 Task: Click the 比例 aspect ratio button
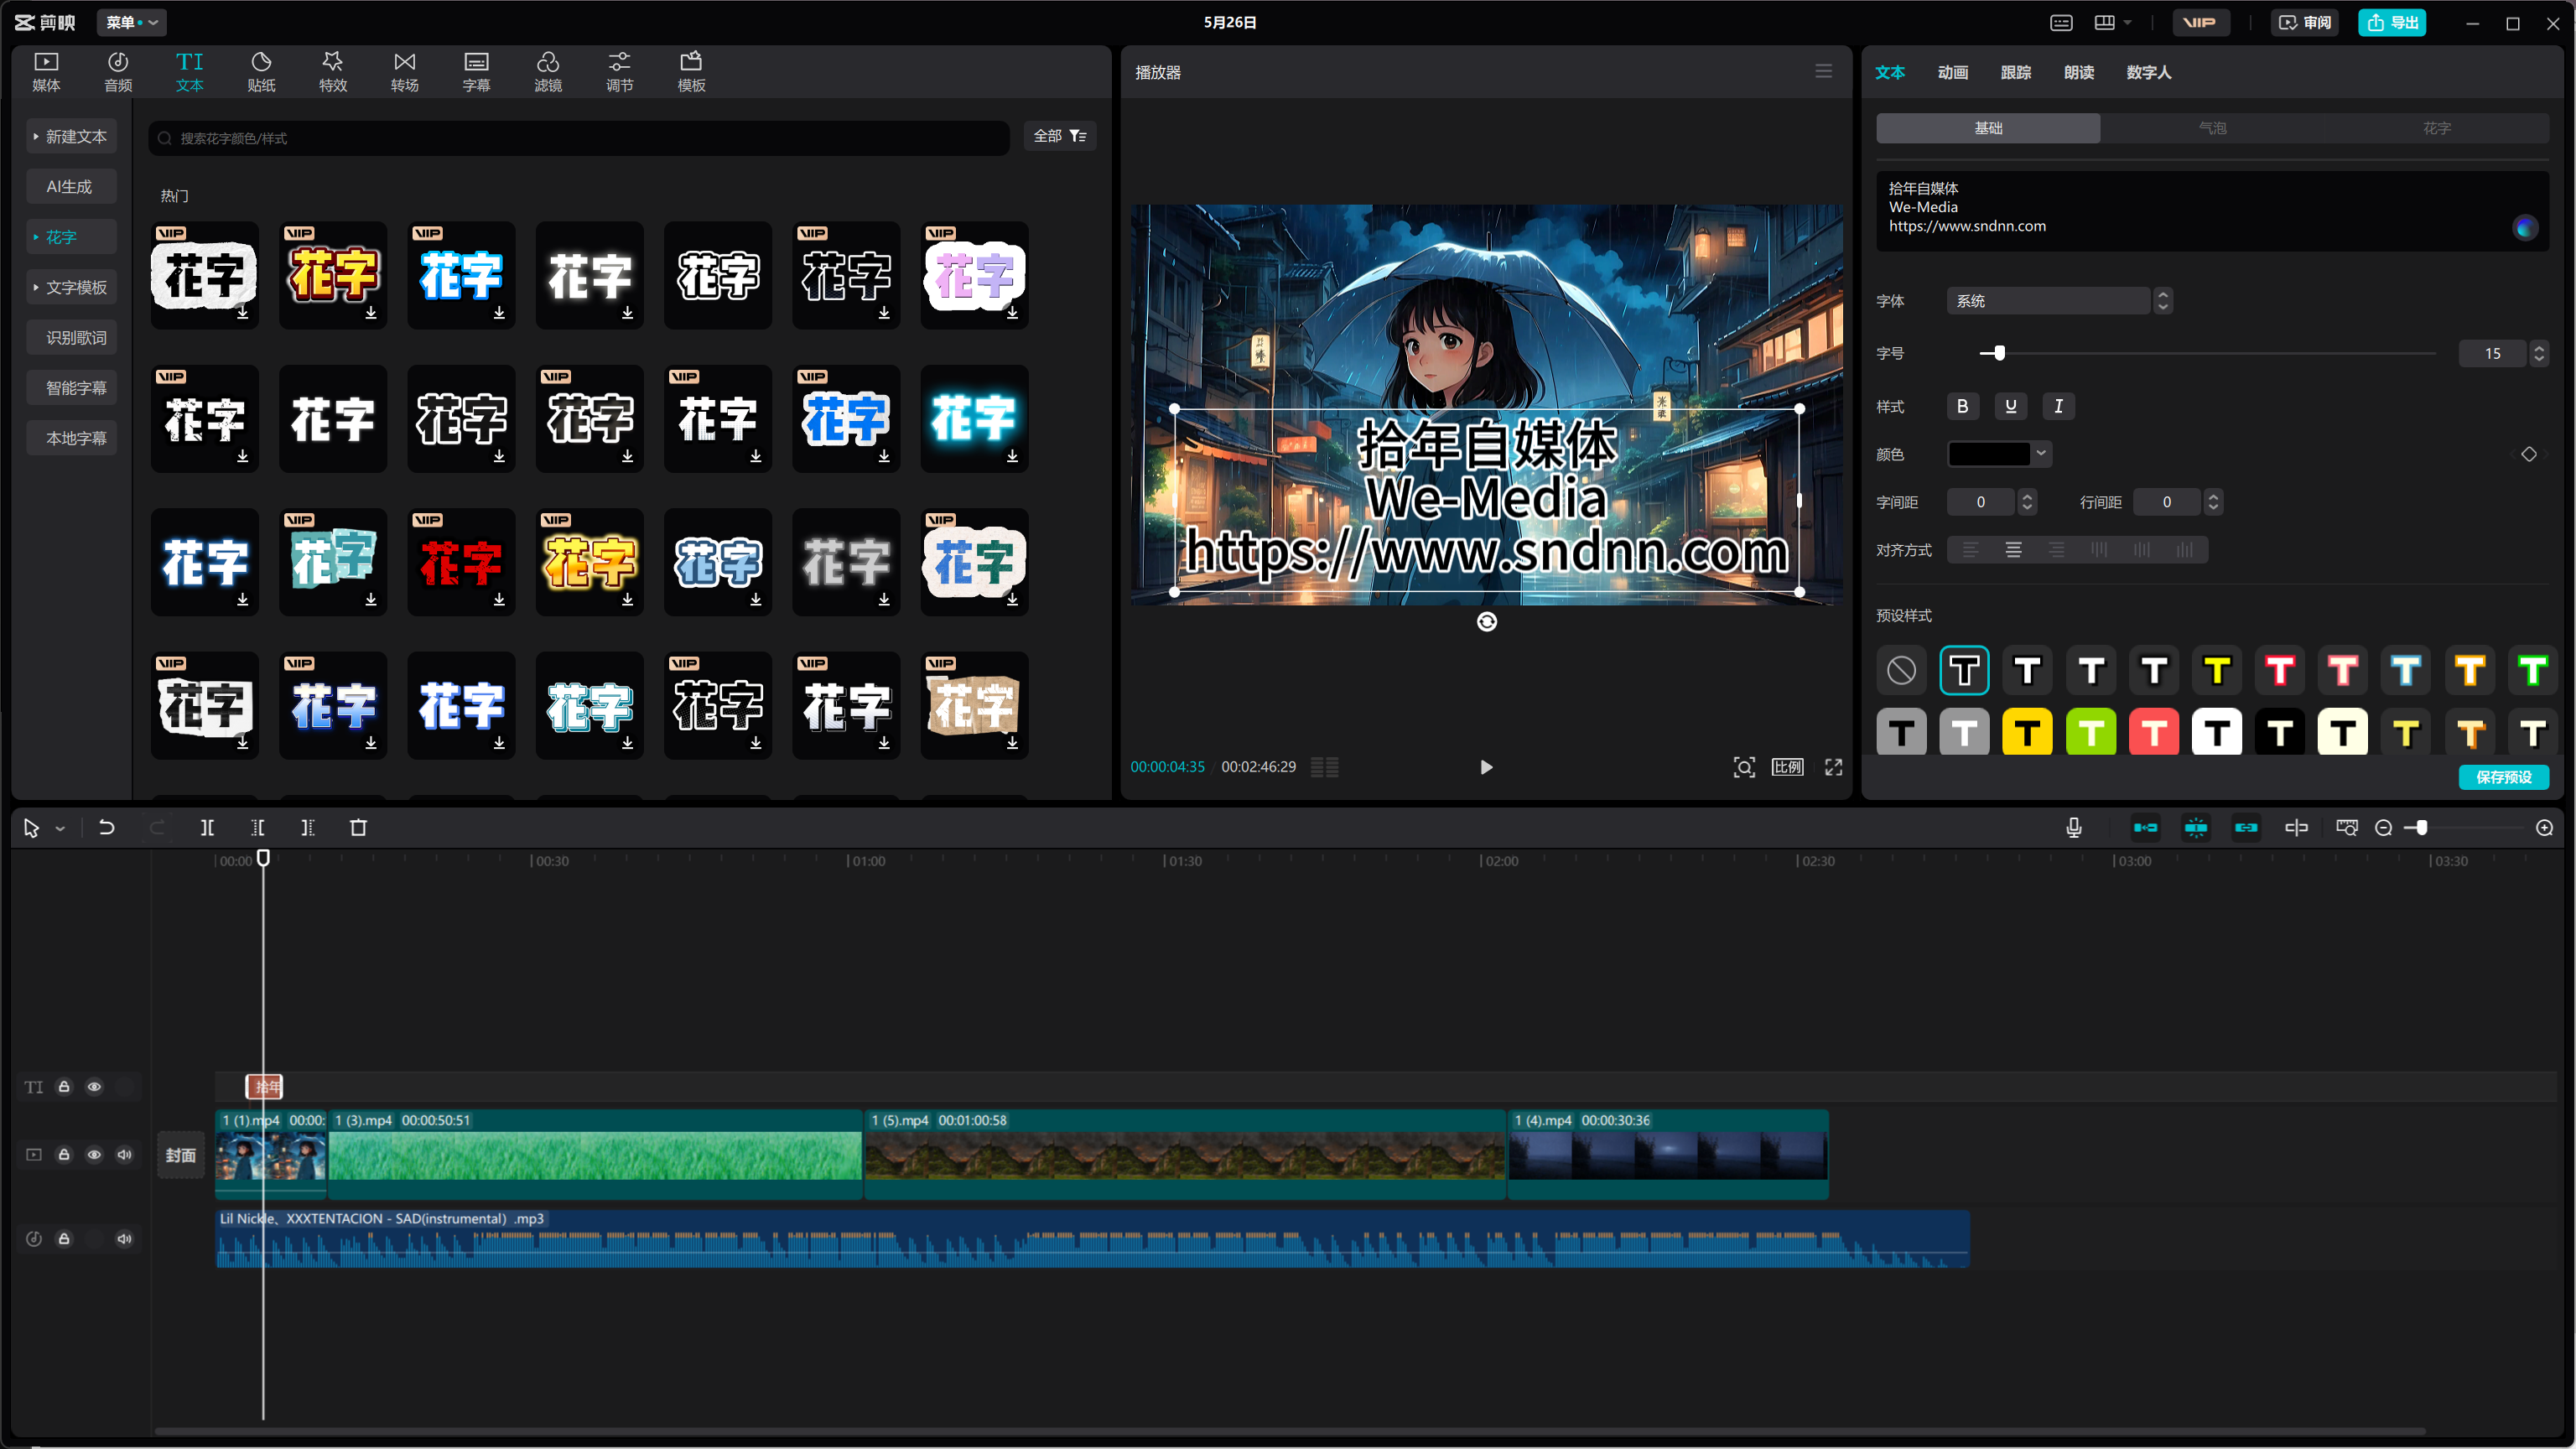[1787, 767]
